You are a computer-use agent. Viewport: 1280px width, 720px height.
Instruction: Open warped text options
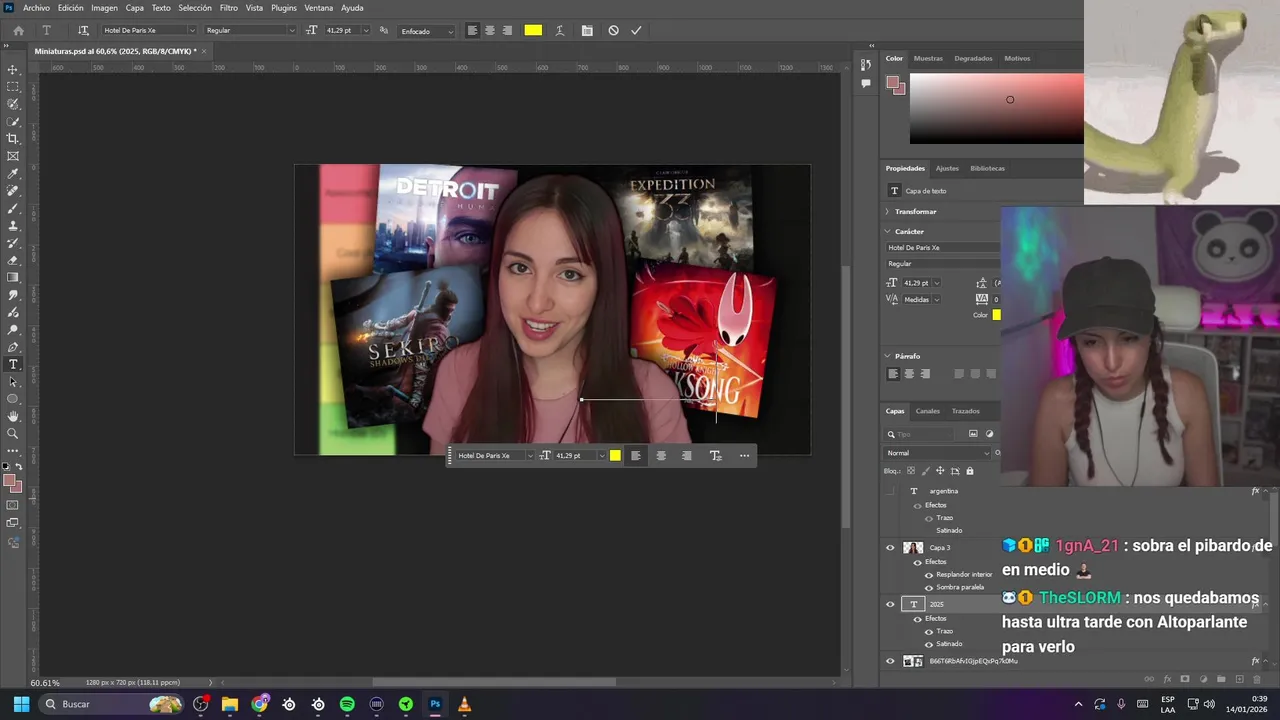click(559, 30)
